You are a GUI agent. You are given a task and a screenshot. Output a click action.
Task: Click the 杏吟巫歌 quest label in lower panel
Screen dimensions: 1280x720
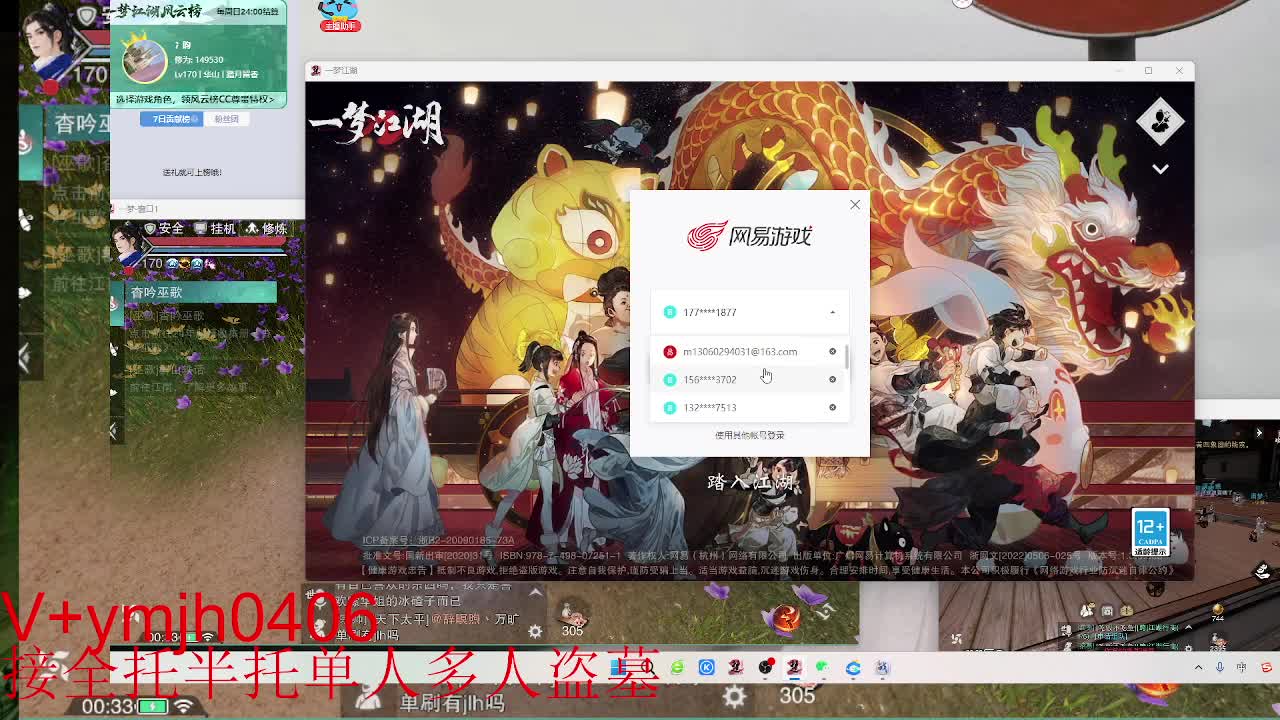pos(156,292)
